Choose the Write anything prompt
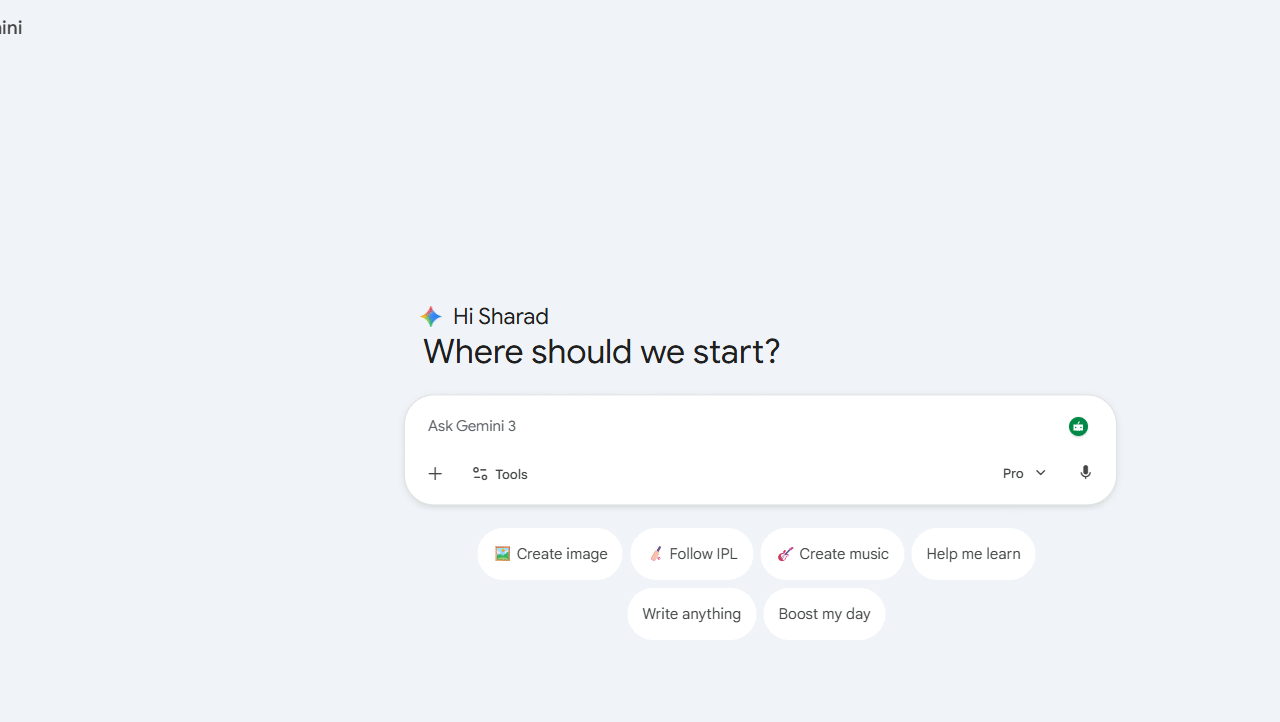1280x722 pixels. (691, 613)
